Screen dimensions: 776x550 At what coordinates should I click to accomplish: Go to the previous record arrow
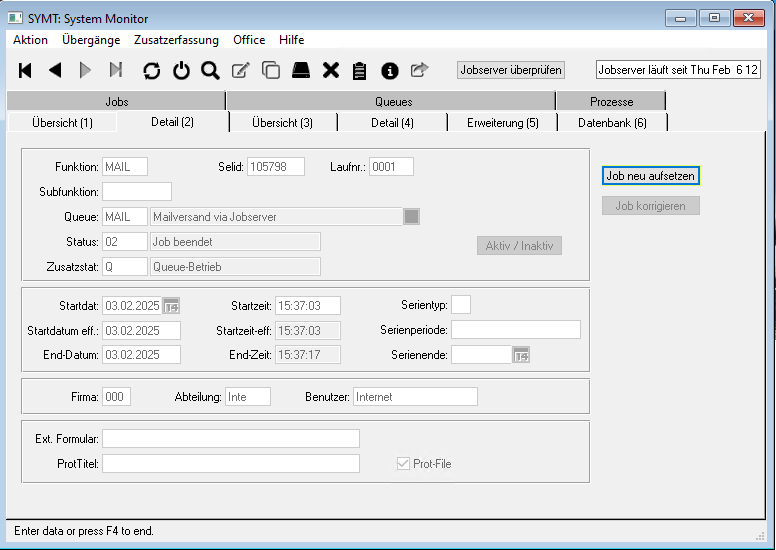pos(55,70)
